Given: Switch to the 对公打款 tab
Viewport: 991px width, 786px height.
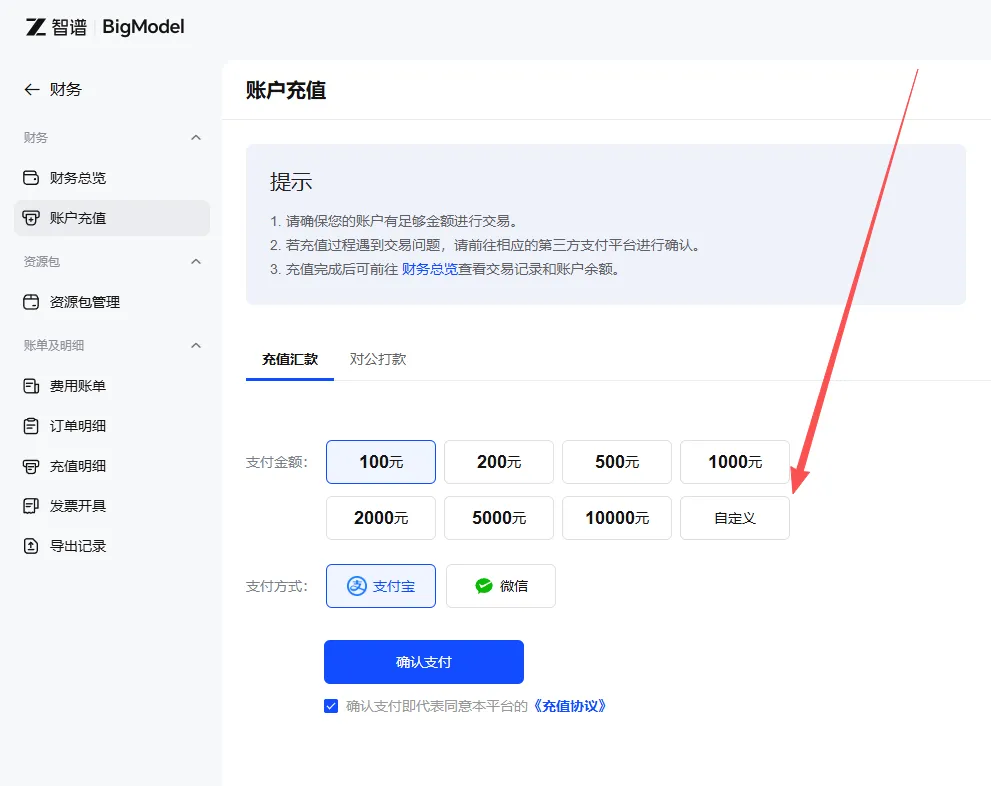Looking at the screenshot, I should click(378, 360).
